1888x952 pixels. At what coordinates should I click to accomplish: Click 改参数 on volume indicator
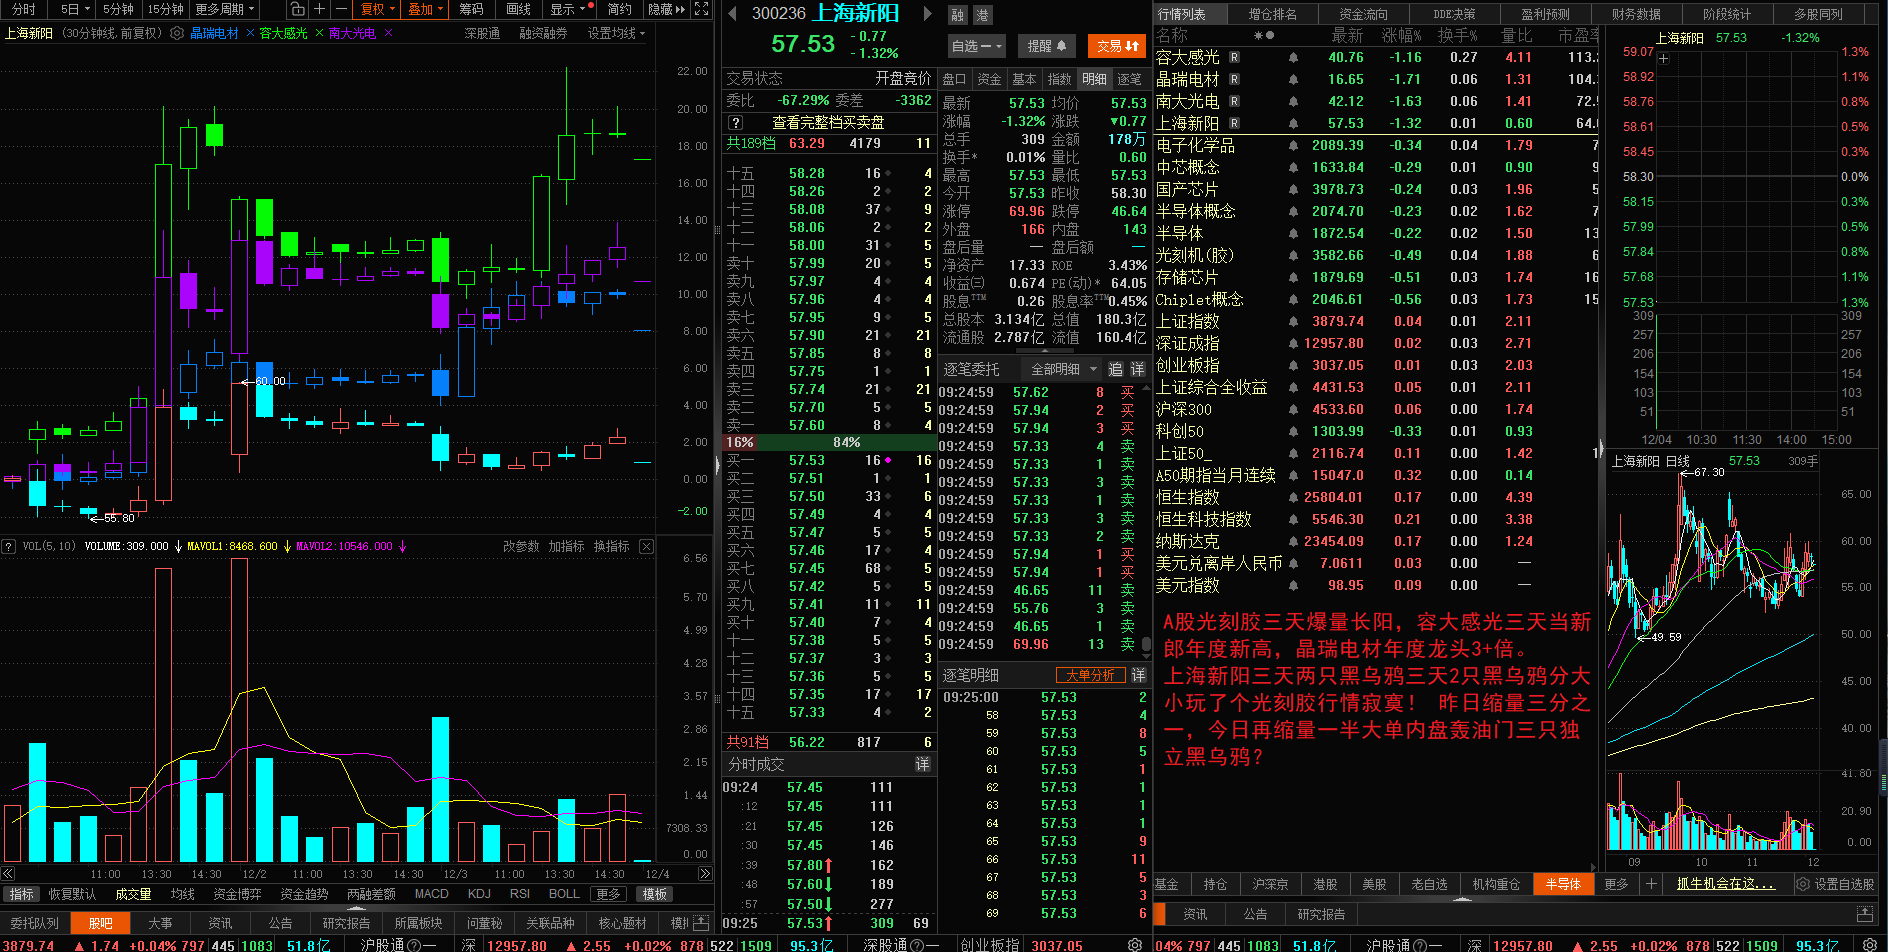(x=521, y=546)
